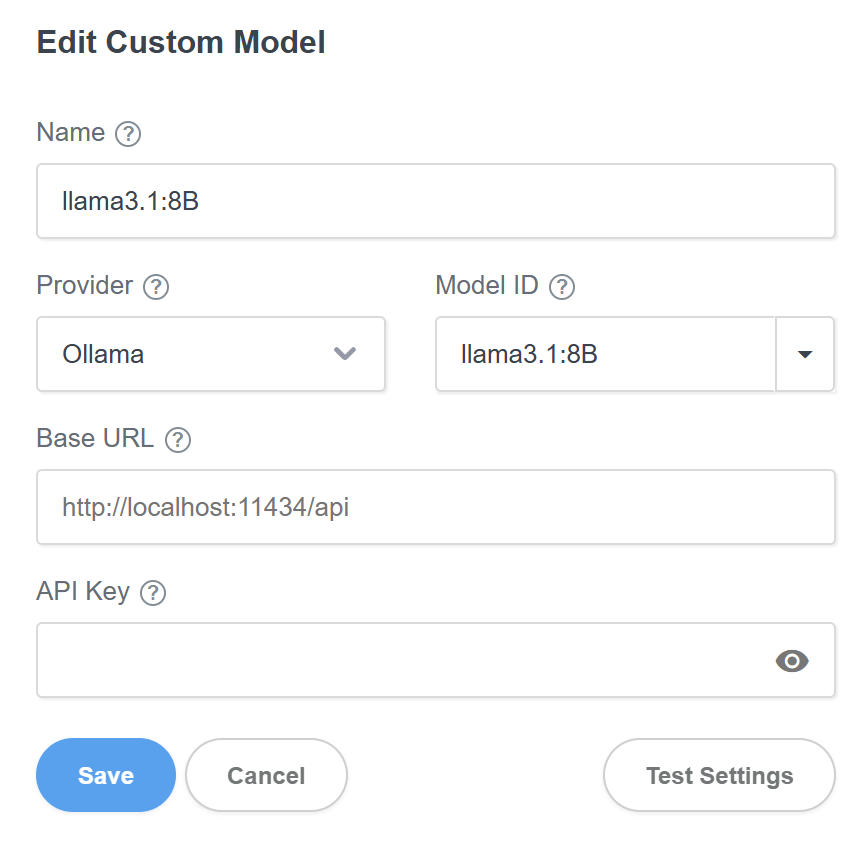Focus the empty API Key field
Viewport: 866px width, 845px height.
coord(400,661)
